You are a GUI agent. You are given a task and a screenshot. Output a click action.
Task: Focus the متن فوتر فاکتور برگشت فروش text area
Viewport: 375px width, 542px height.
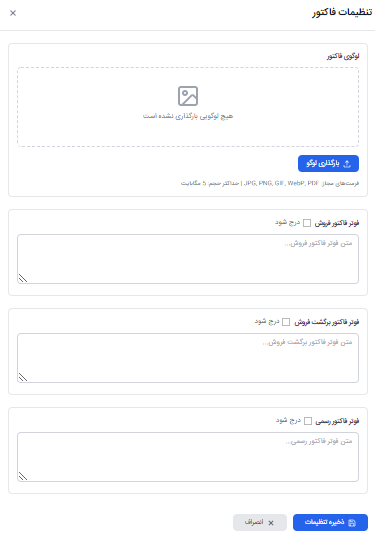(188, 358)
